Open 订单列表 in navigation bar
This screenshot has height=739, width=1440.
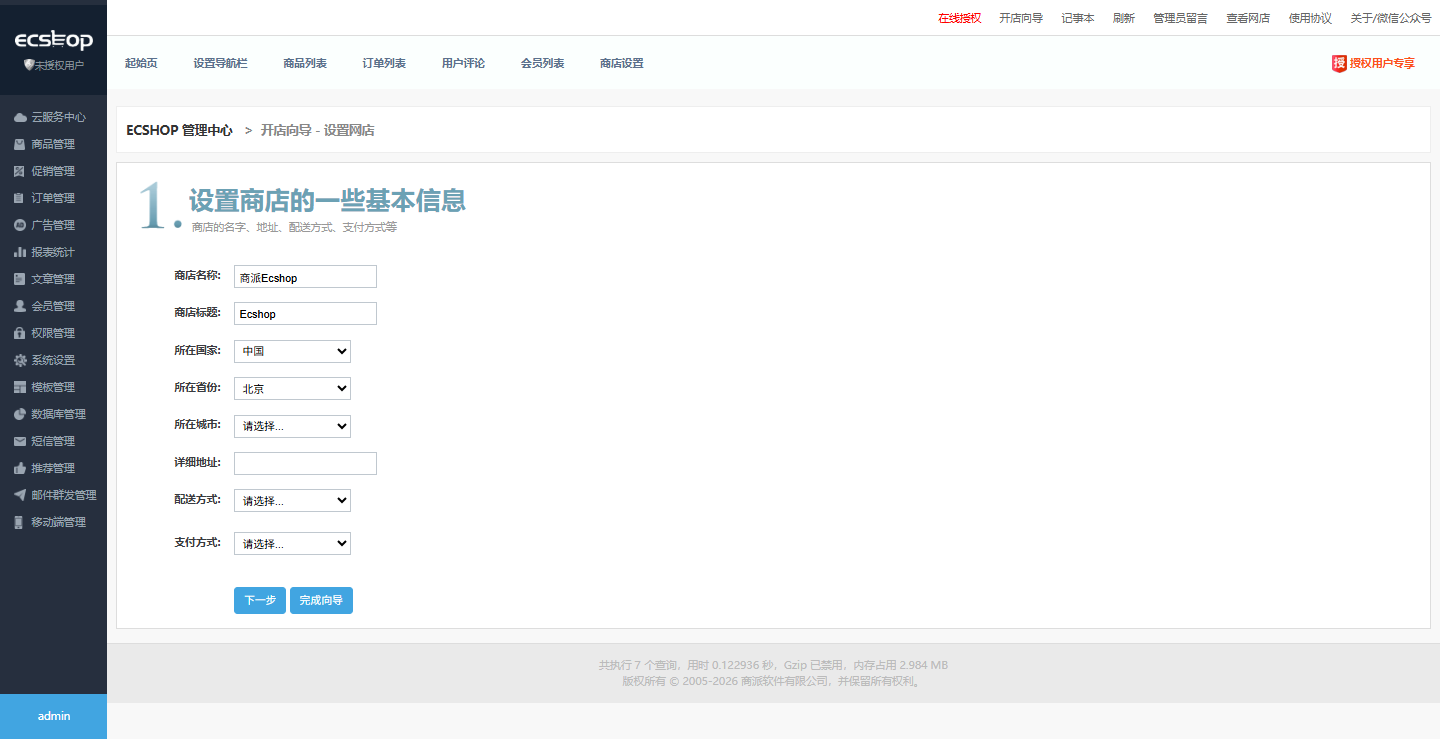pos(384,63)
